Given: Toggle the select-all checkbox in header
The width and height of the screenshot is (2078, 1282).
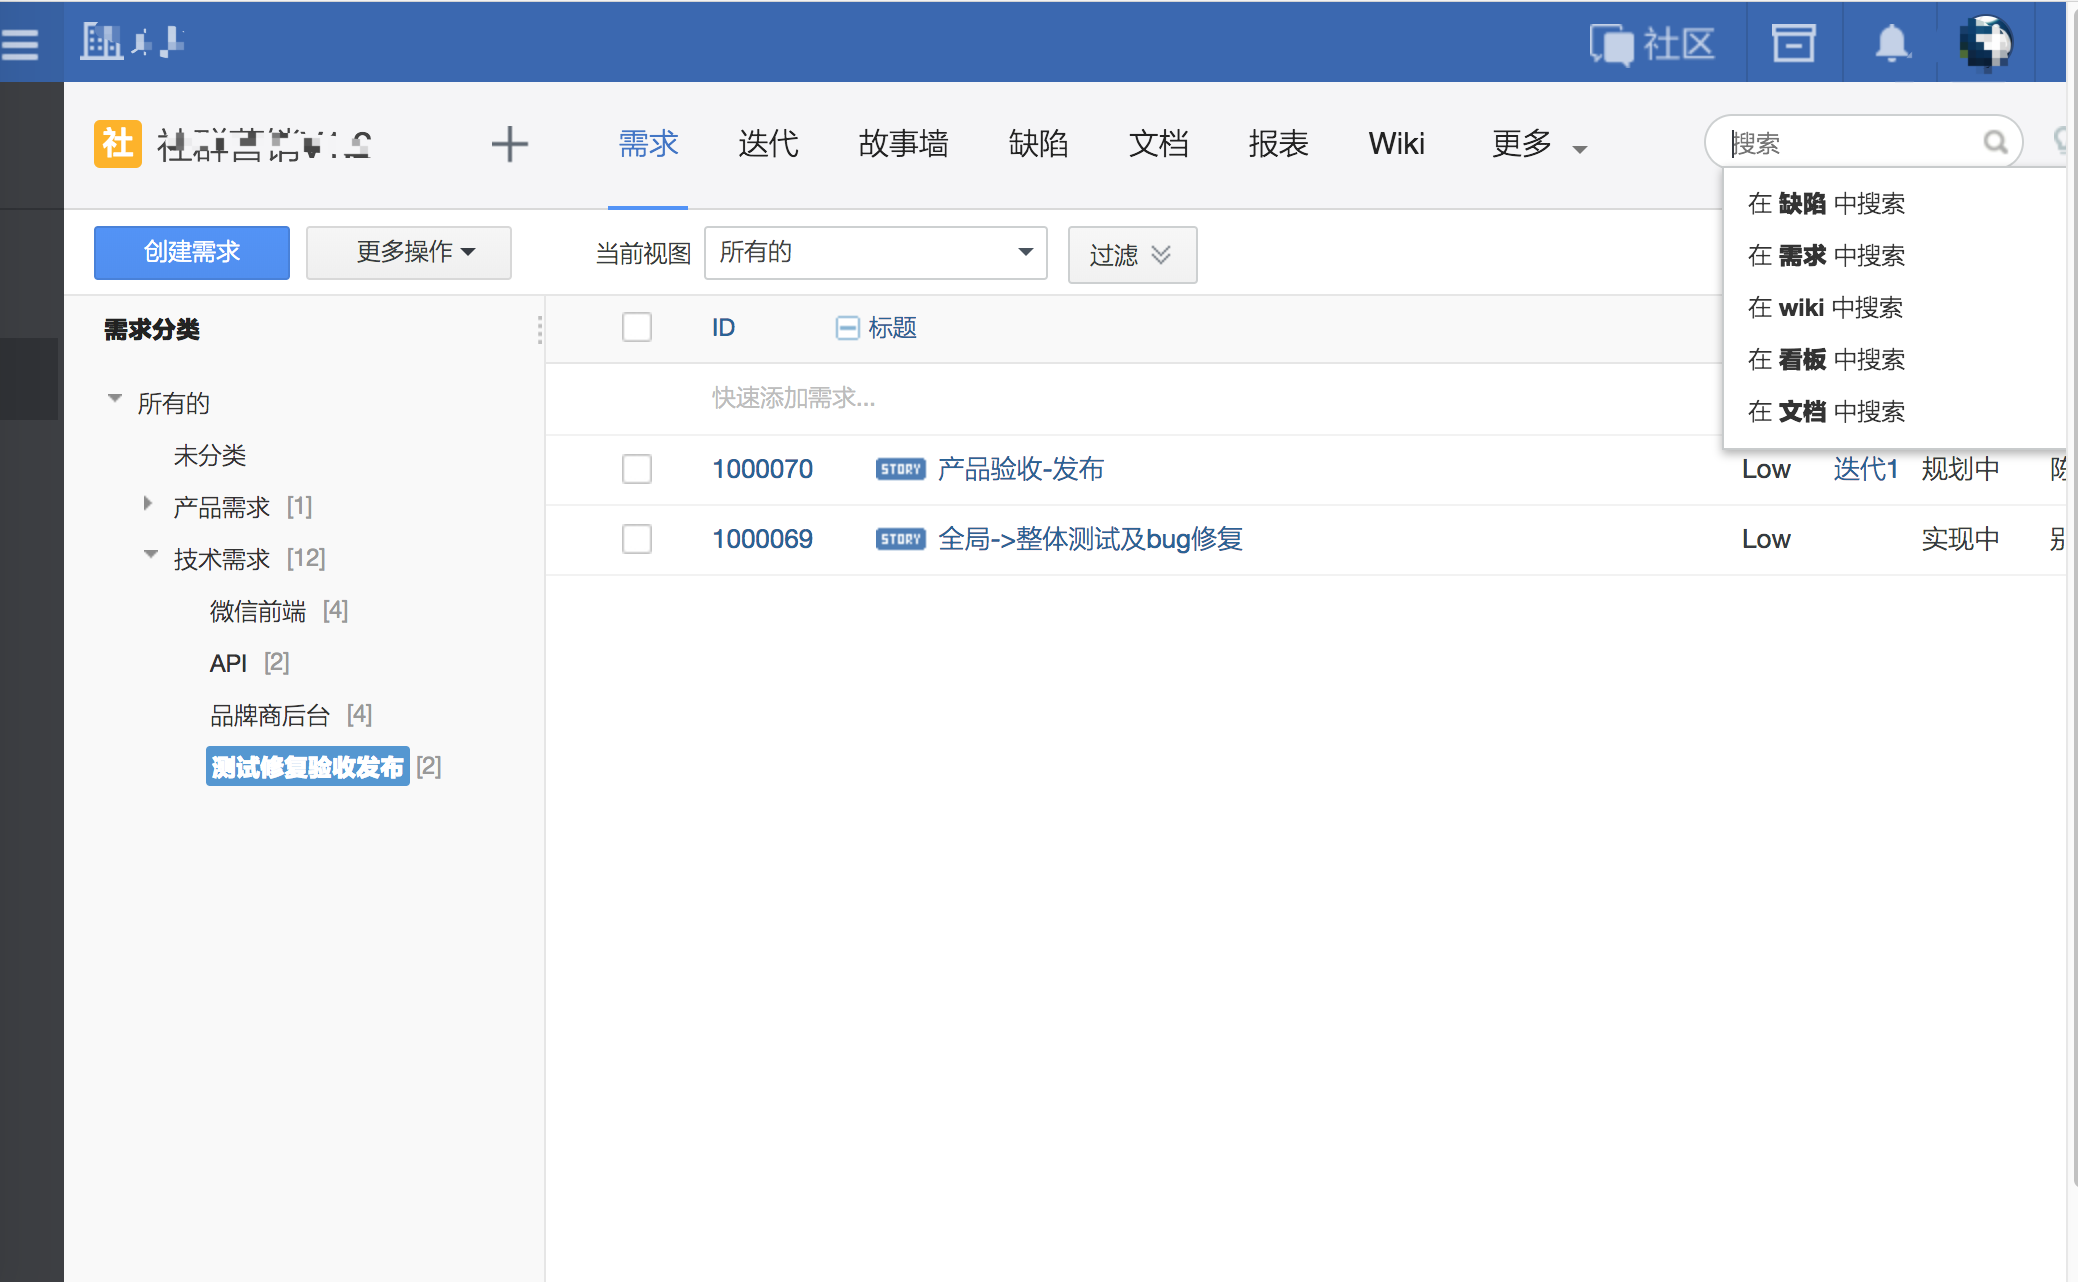Looking at the screenshot, I should [x=636, y=327].
